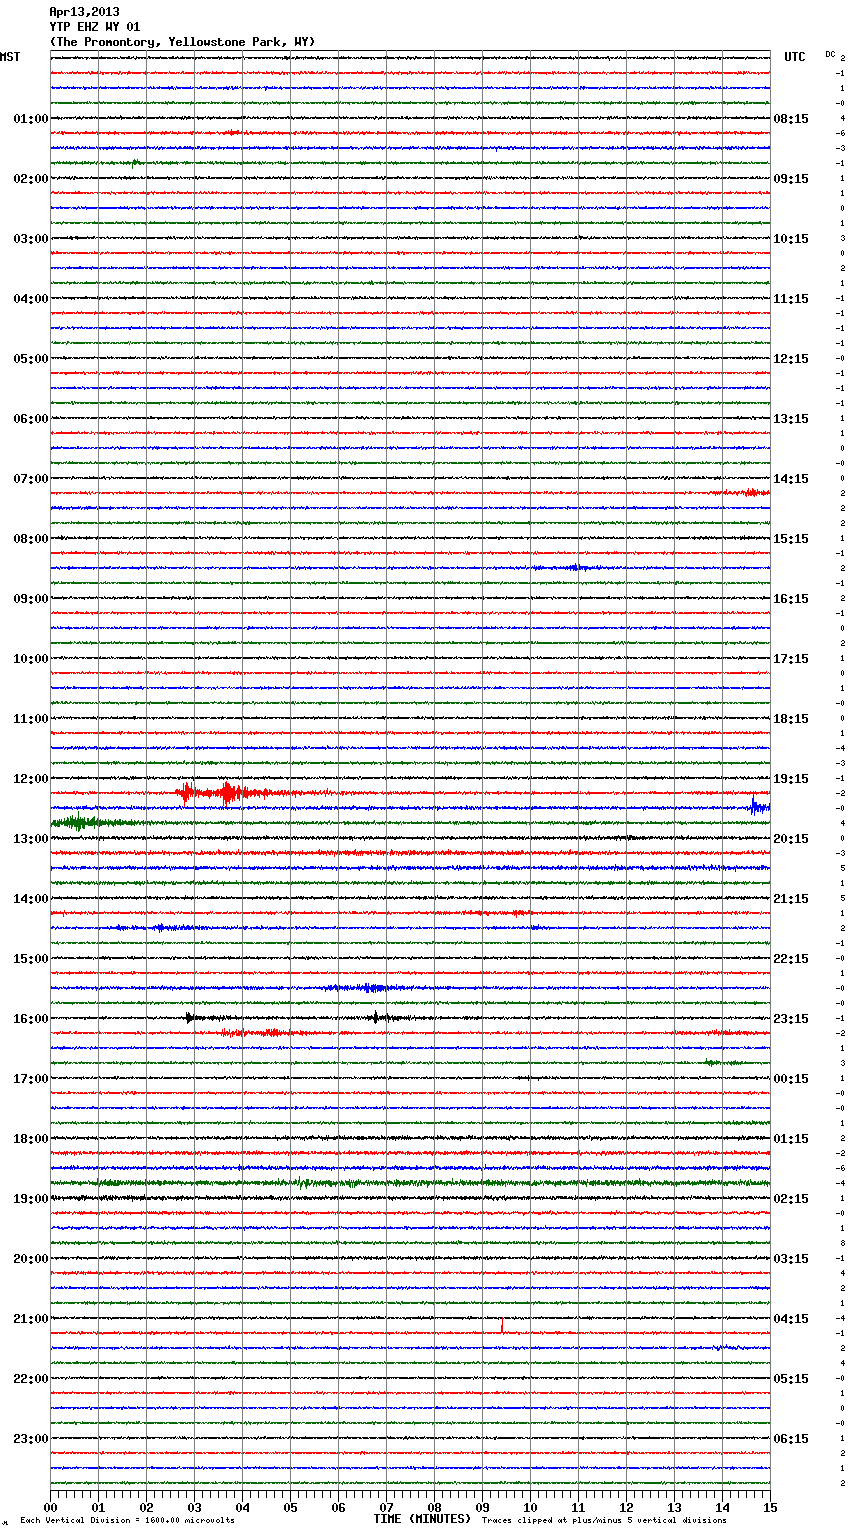Click minute tick 15 on the time axis

(770, 1507)
